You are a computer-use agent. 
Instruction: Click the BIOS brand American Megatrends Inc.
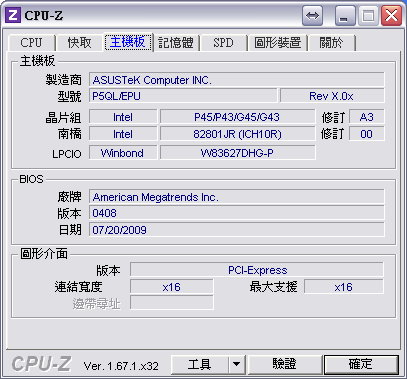[237, 197]
